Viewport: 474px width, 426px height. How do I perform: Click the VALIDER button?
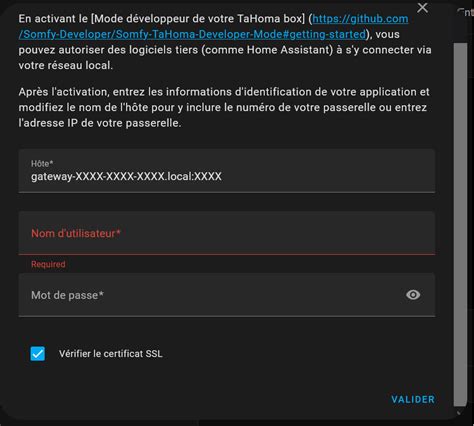[x=413, y=399]
